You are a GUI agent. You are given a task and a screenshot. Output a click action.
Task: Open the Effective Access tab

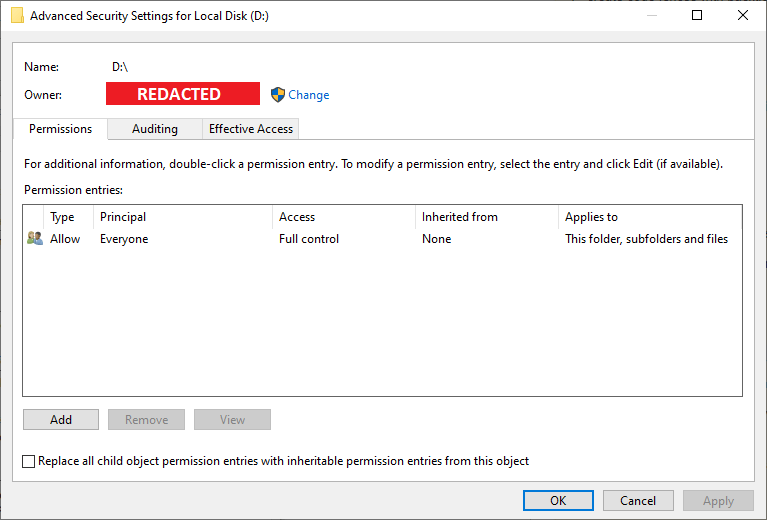(251, 129)
